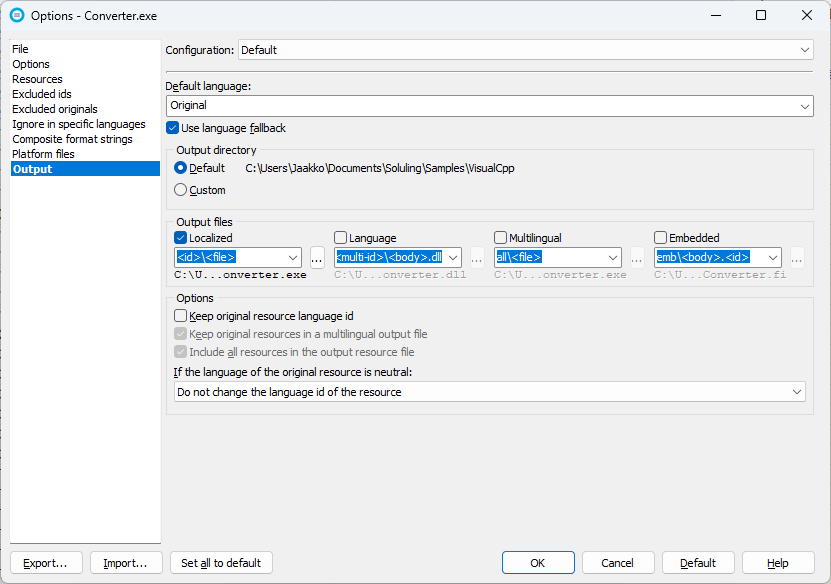Enable the Language output file checkbox

(x=340, y=237)
